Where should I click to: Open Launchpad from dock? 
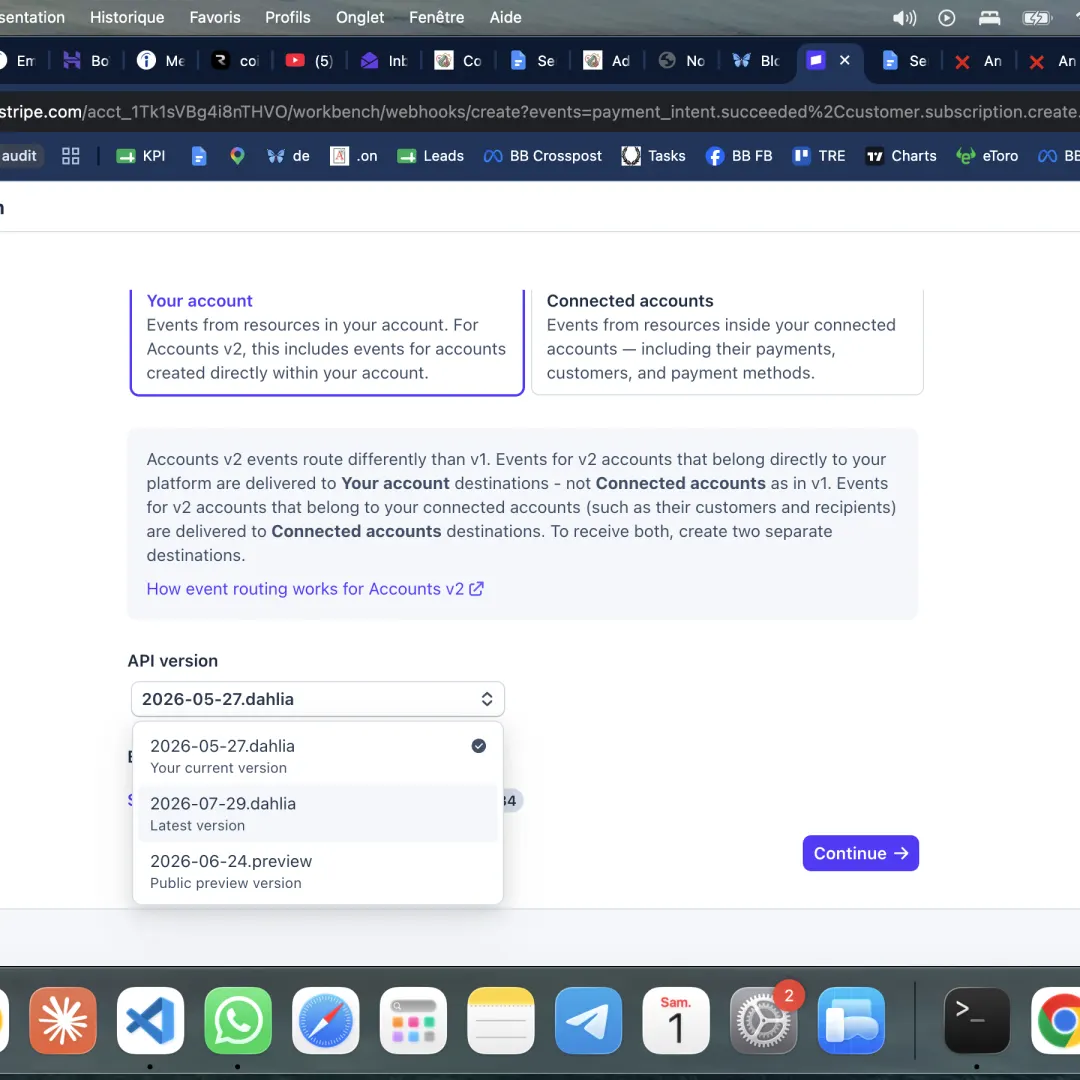point(413,1021)
